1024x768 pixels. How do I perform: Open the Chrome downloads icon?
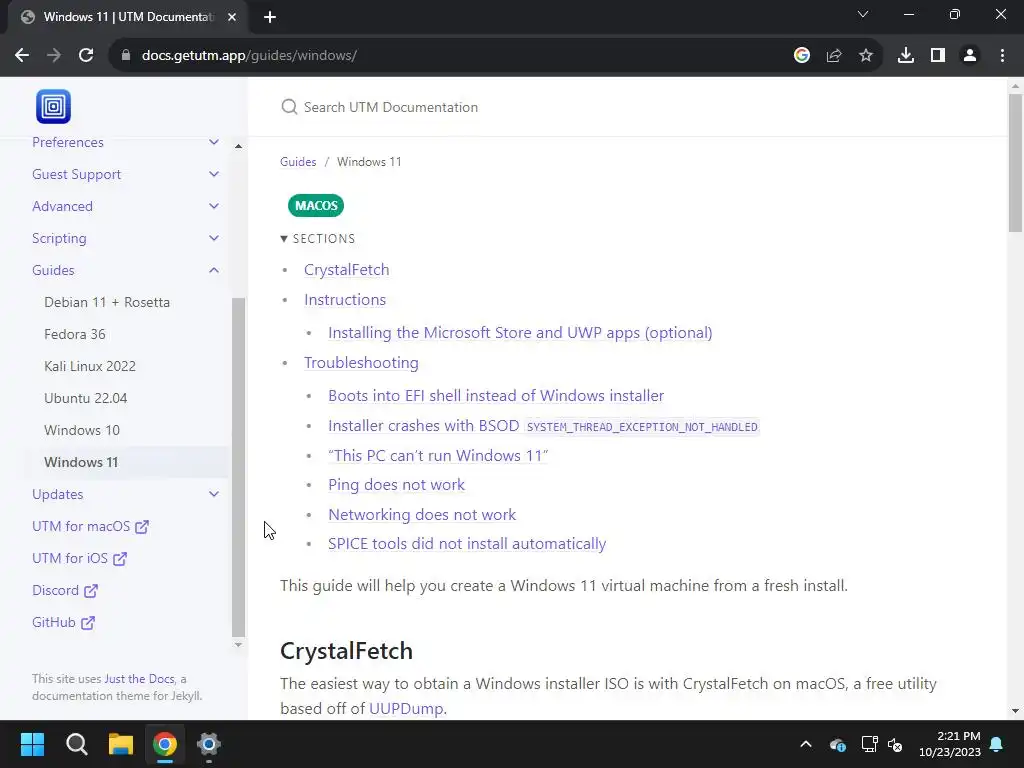tap(906, 56)
